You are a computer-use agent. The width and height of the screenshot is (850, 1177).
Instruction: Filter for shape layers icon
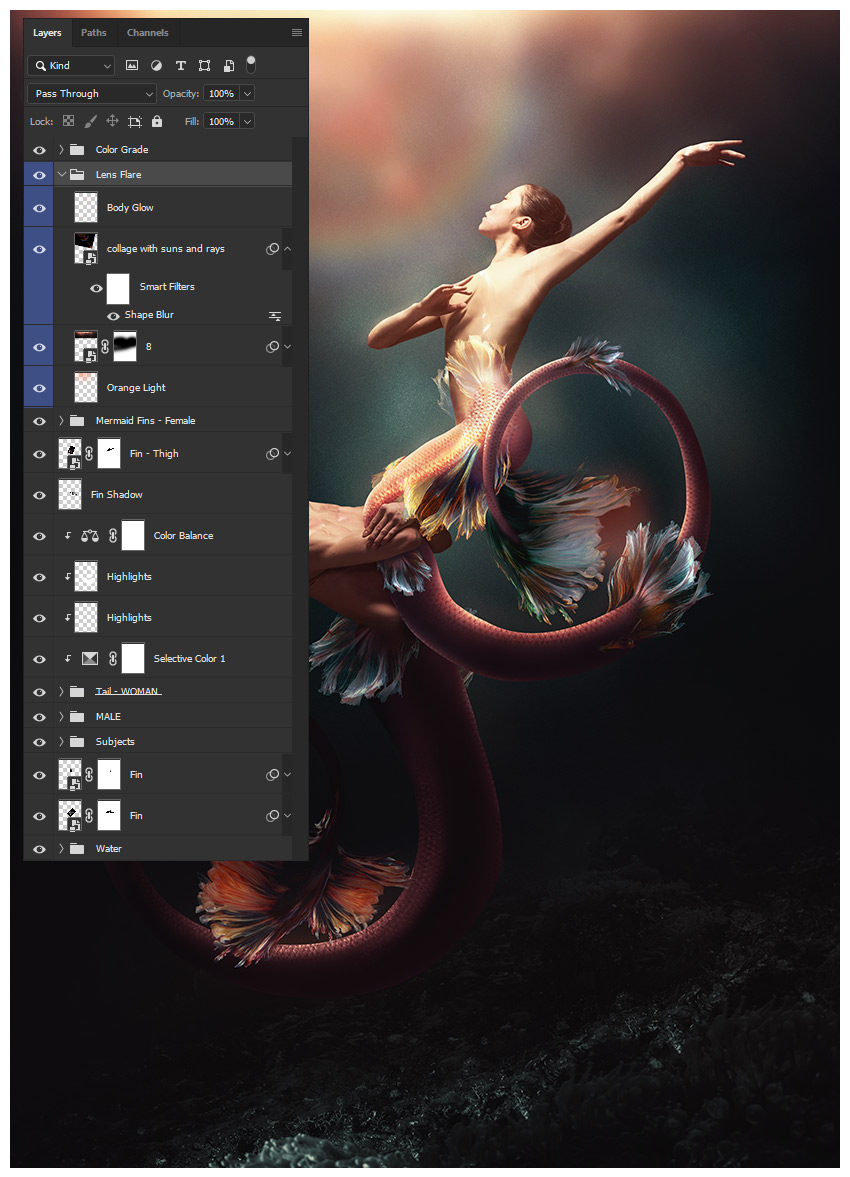(x=204, y=65)
